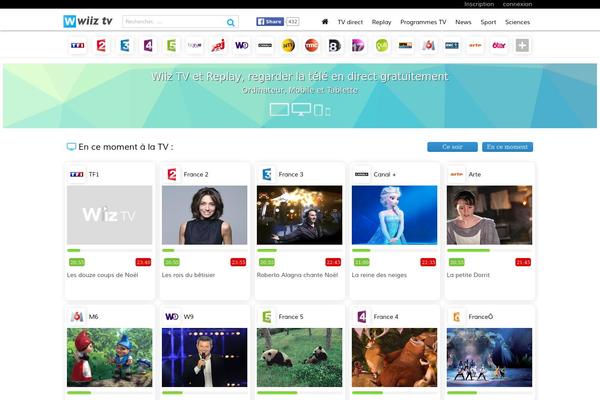Open the France 5 icon in the channel strip
The width and height of the screenshot is (600, 400).
click(171, 46)
